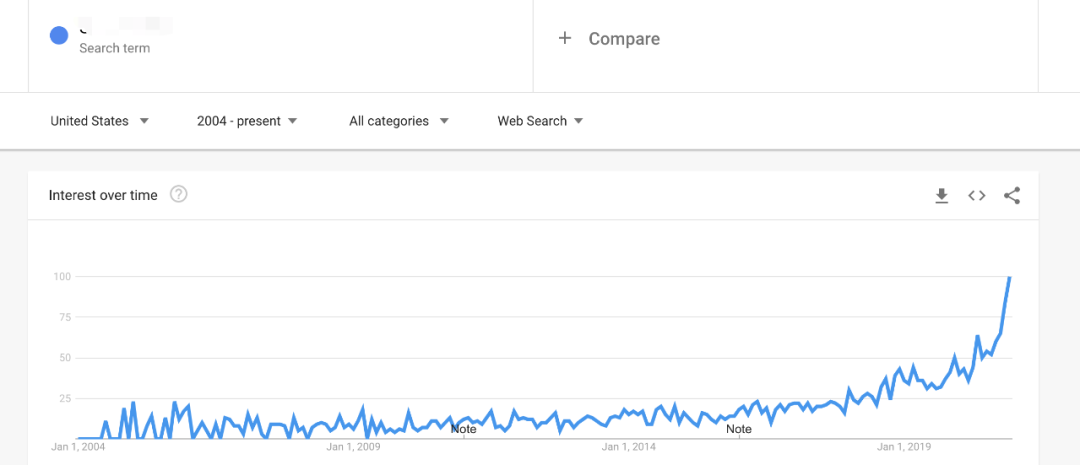This screenshot has height=465, width=1080.
Task: Click the Jan 1, 2009 axis label
Action: (x=355, y=447)
